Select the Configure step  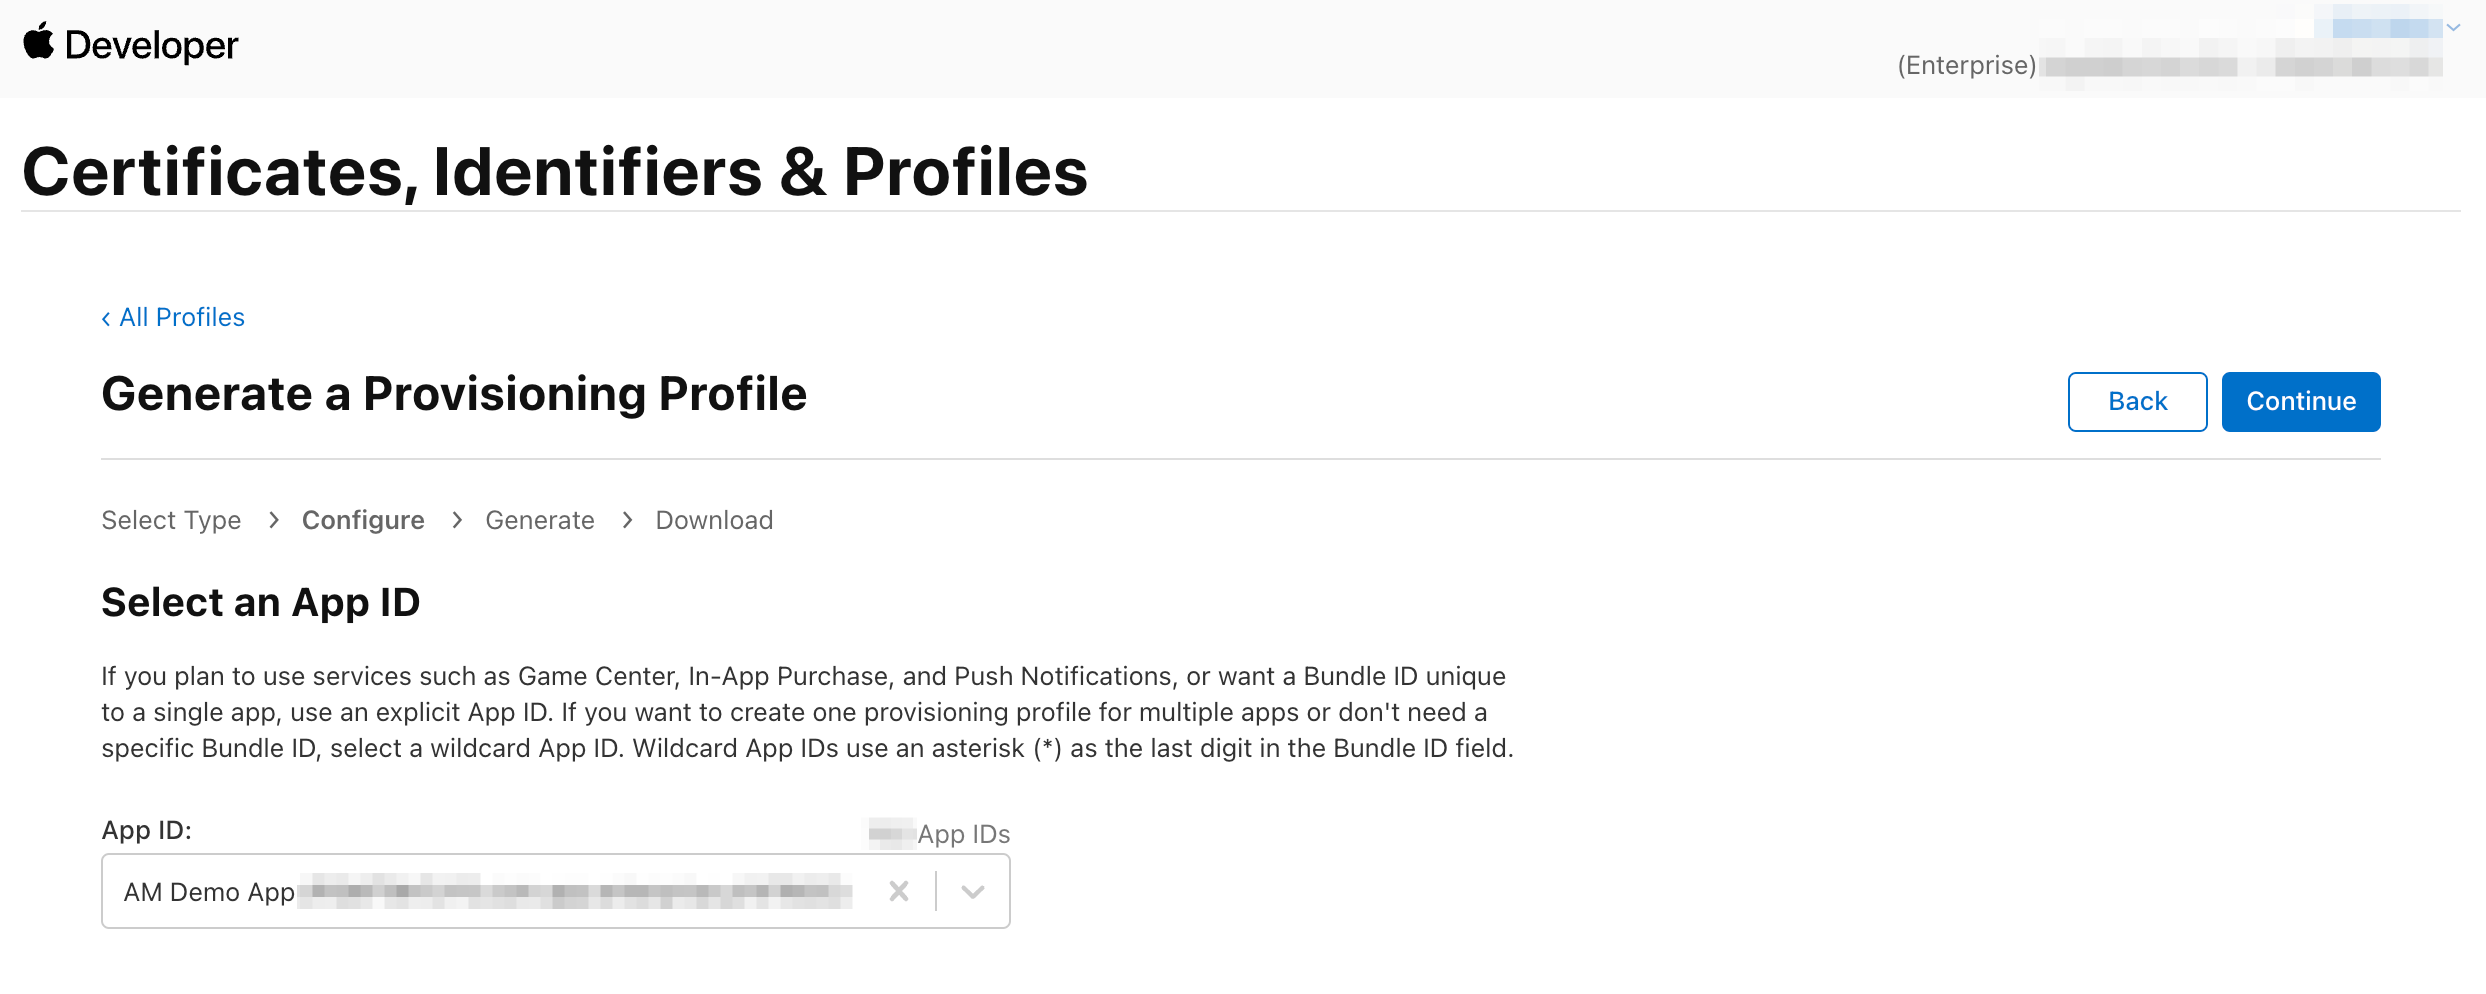coord(363,521)
